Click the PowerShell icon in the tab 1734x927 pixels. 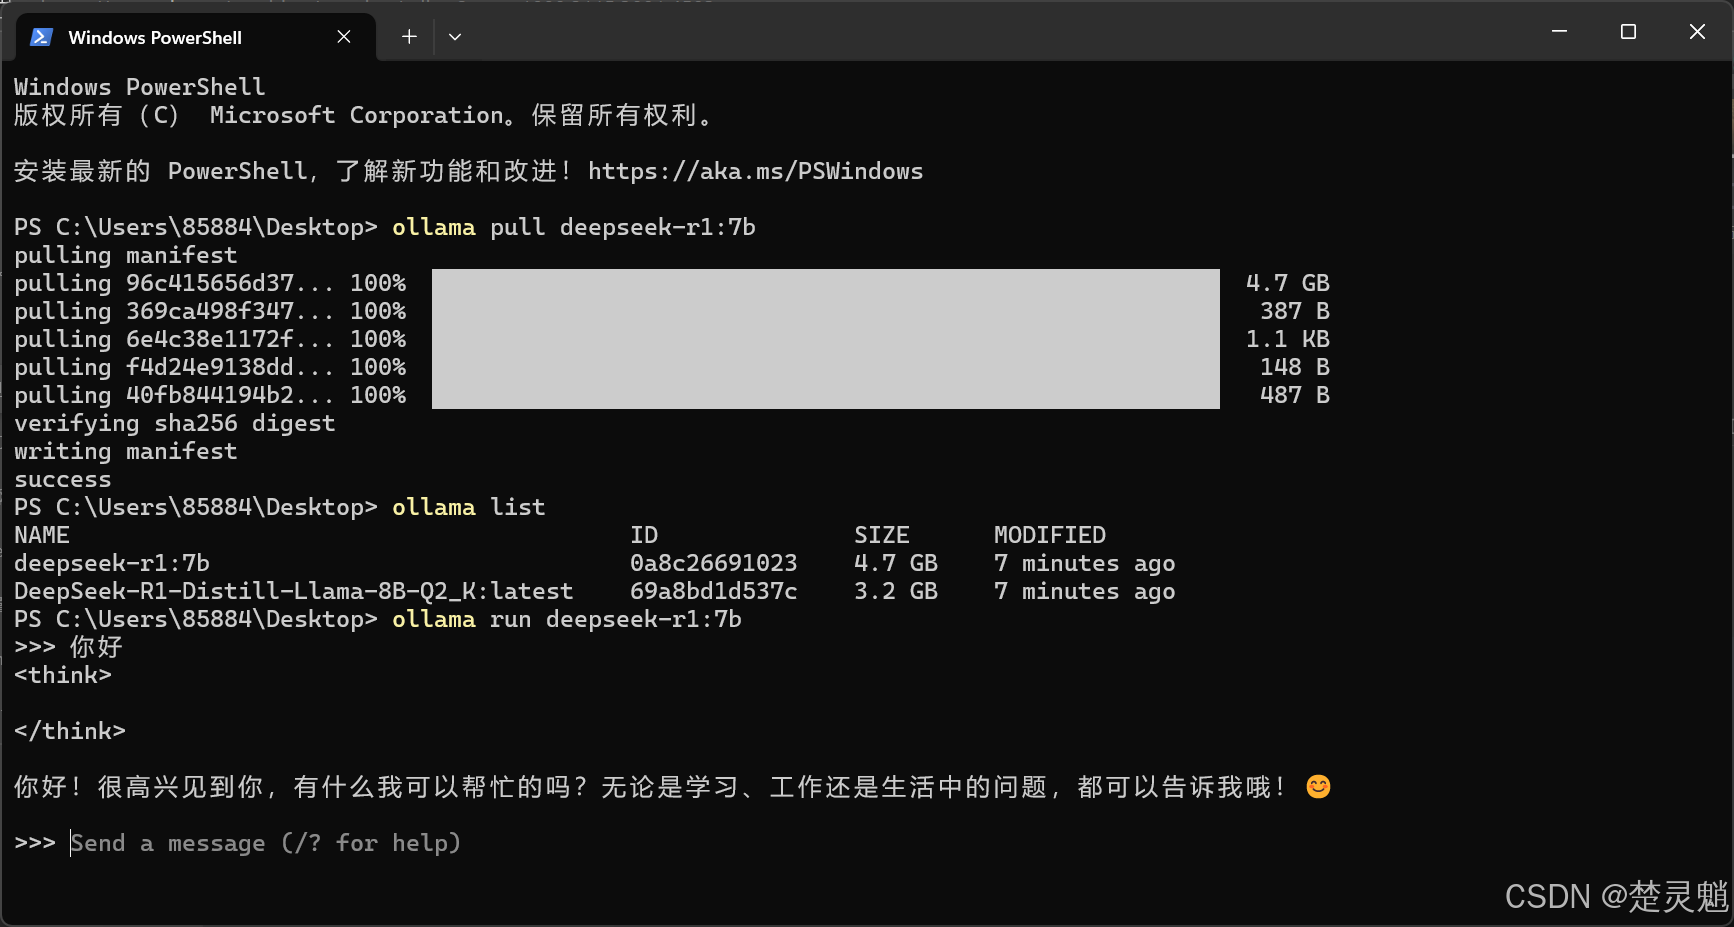[41, 37]
